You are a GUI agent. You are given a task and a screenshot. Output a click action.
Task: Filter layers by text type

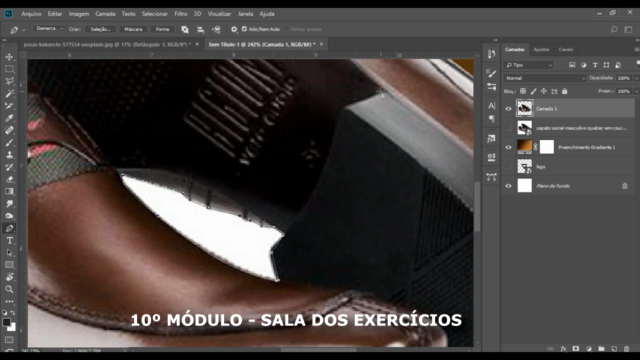pyautogui.click(x=595, y=65)
